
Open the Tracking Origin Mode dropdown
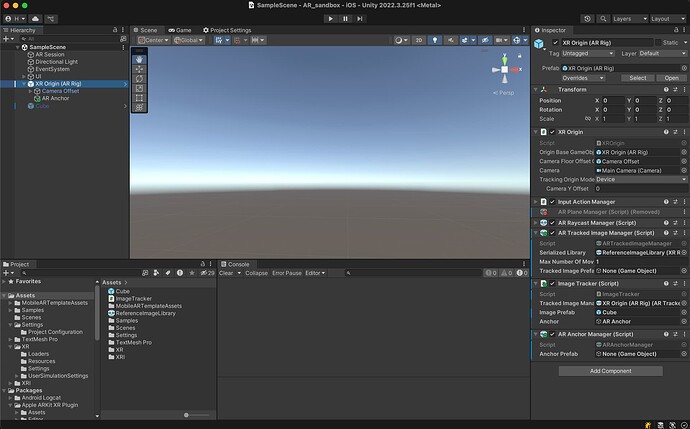[639, 179]
